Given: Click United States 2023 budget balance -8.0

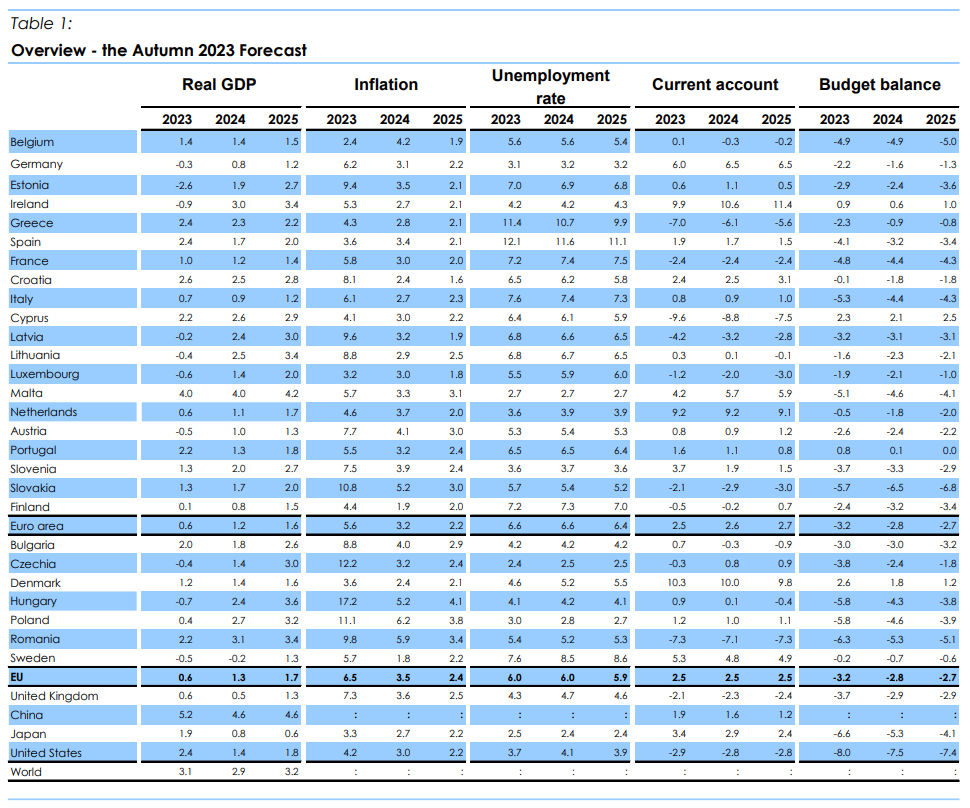Looking at the screenshot, I should click(x=841, y=753).
